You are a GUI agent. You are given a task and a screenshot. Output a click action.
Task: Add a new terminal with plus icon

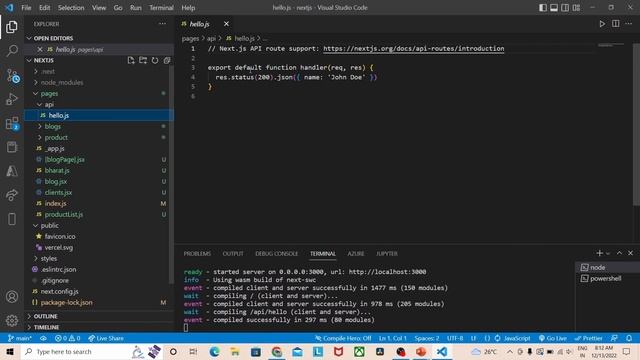click(x=599, y=253)
